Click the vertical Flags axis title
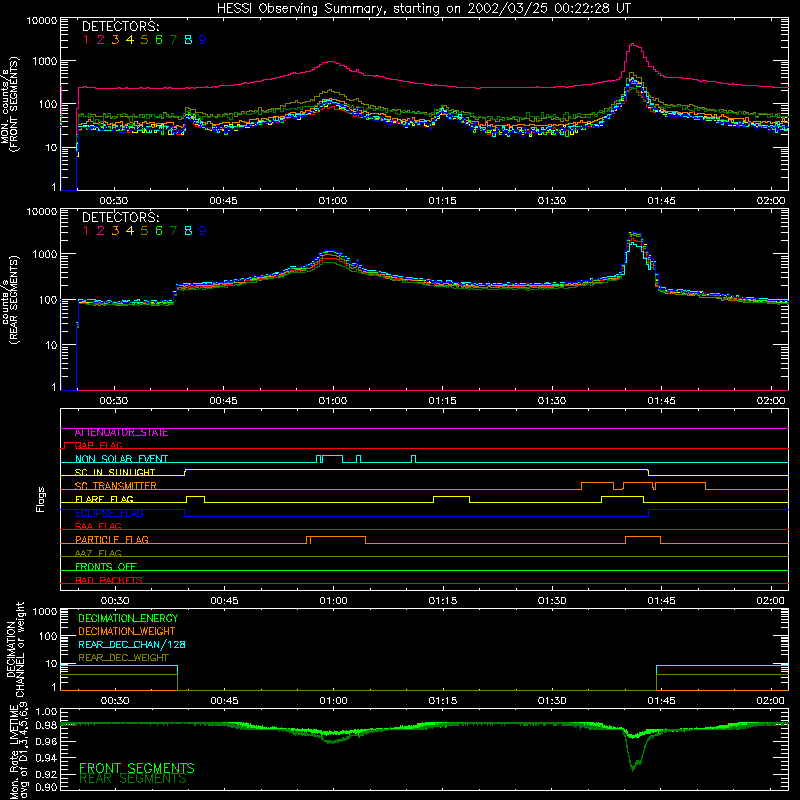800x800 pixels. [x=41, y=499]
